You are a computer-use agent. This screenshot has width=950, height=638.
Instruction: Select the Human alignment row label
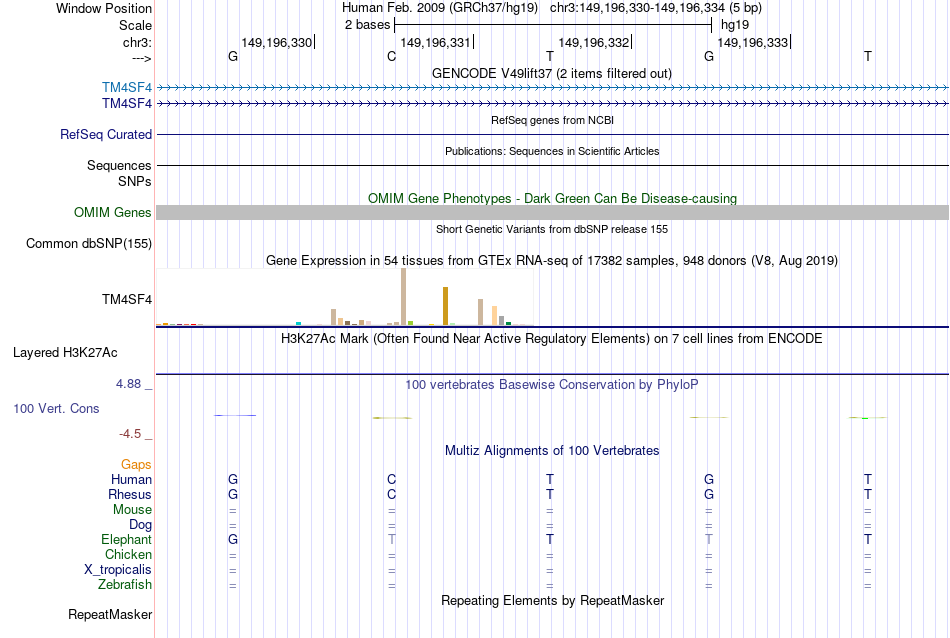click(x=131, y=479)
